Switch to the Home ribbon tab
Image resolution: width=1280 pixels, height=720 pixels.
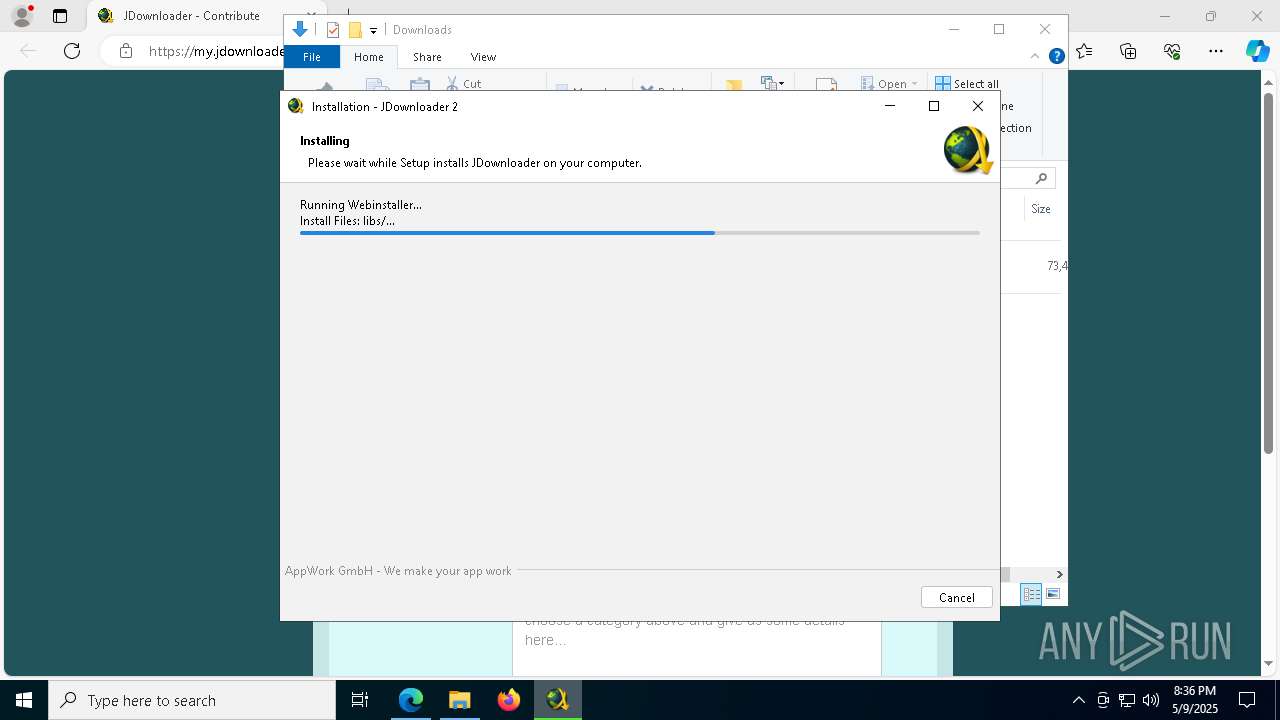(x=369, y=57)
